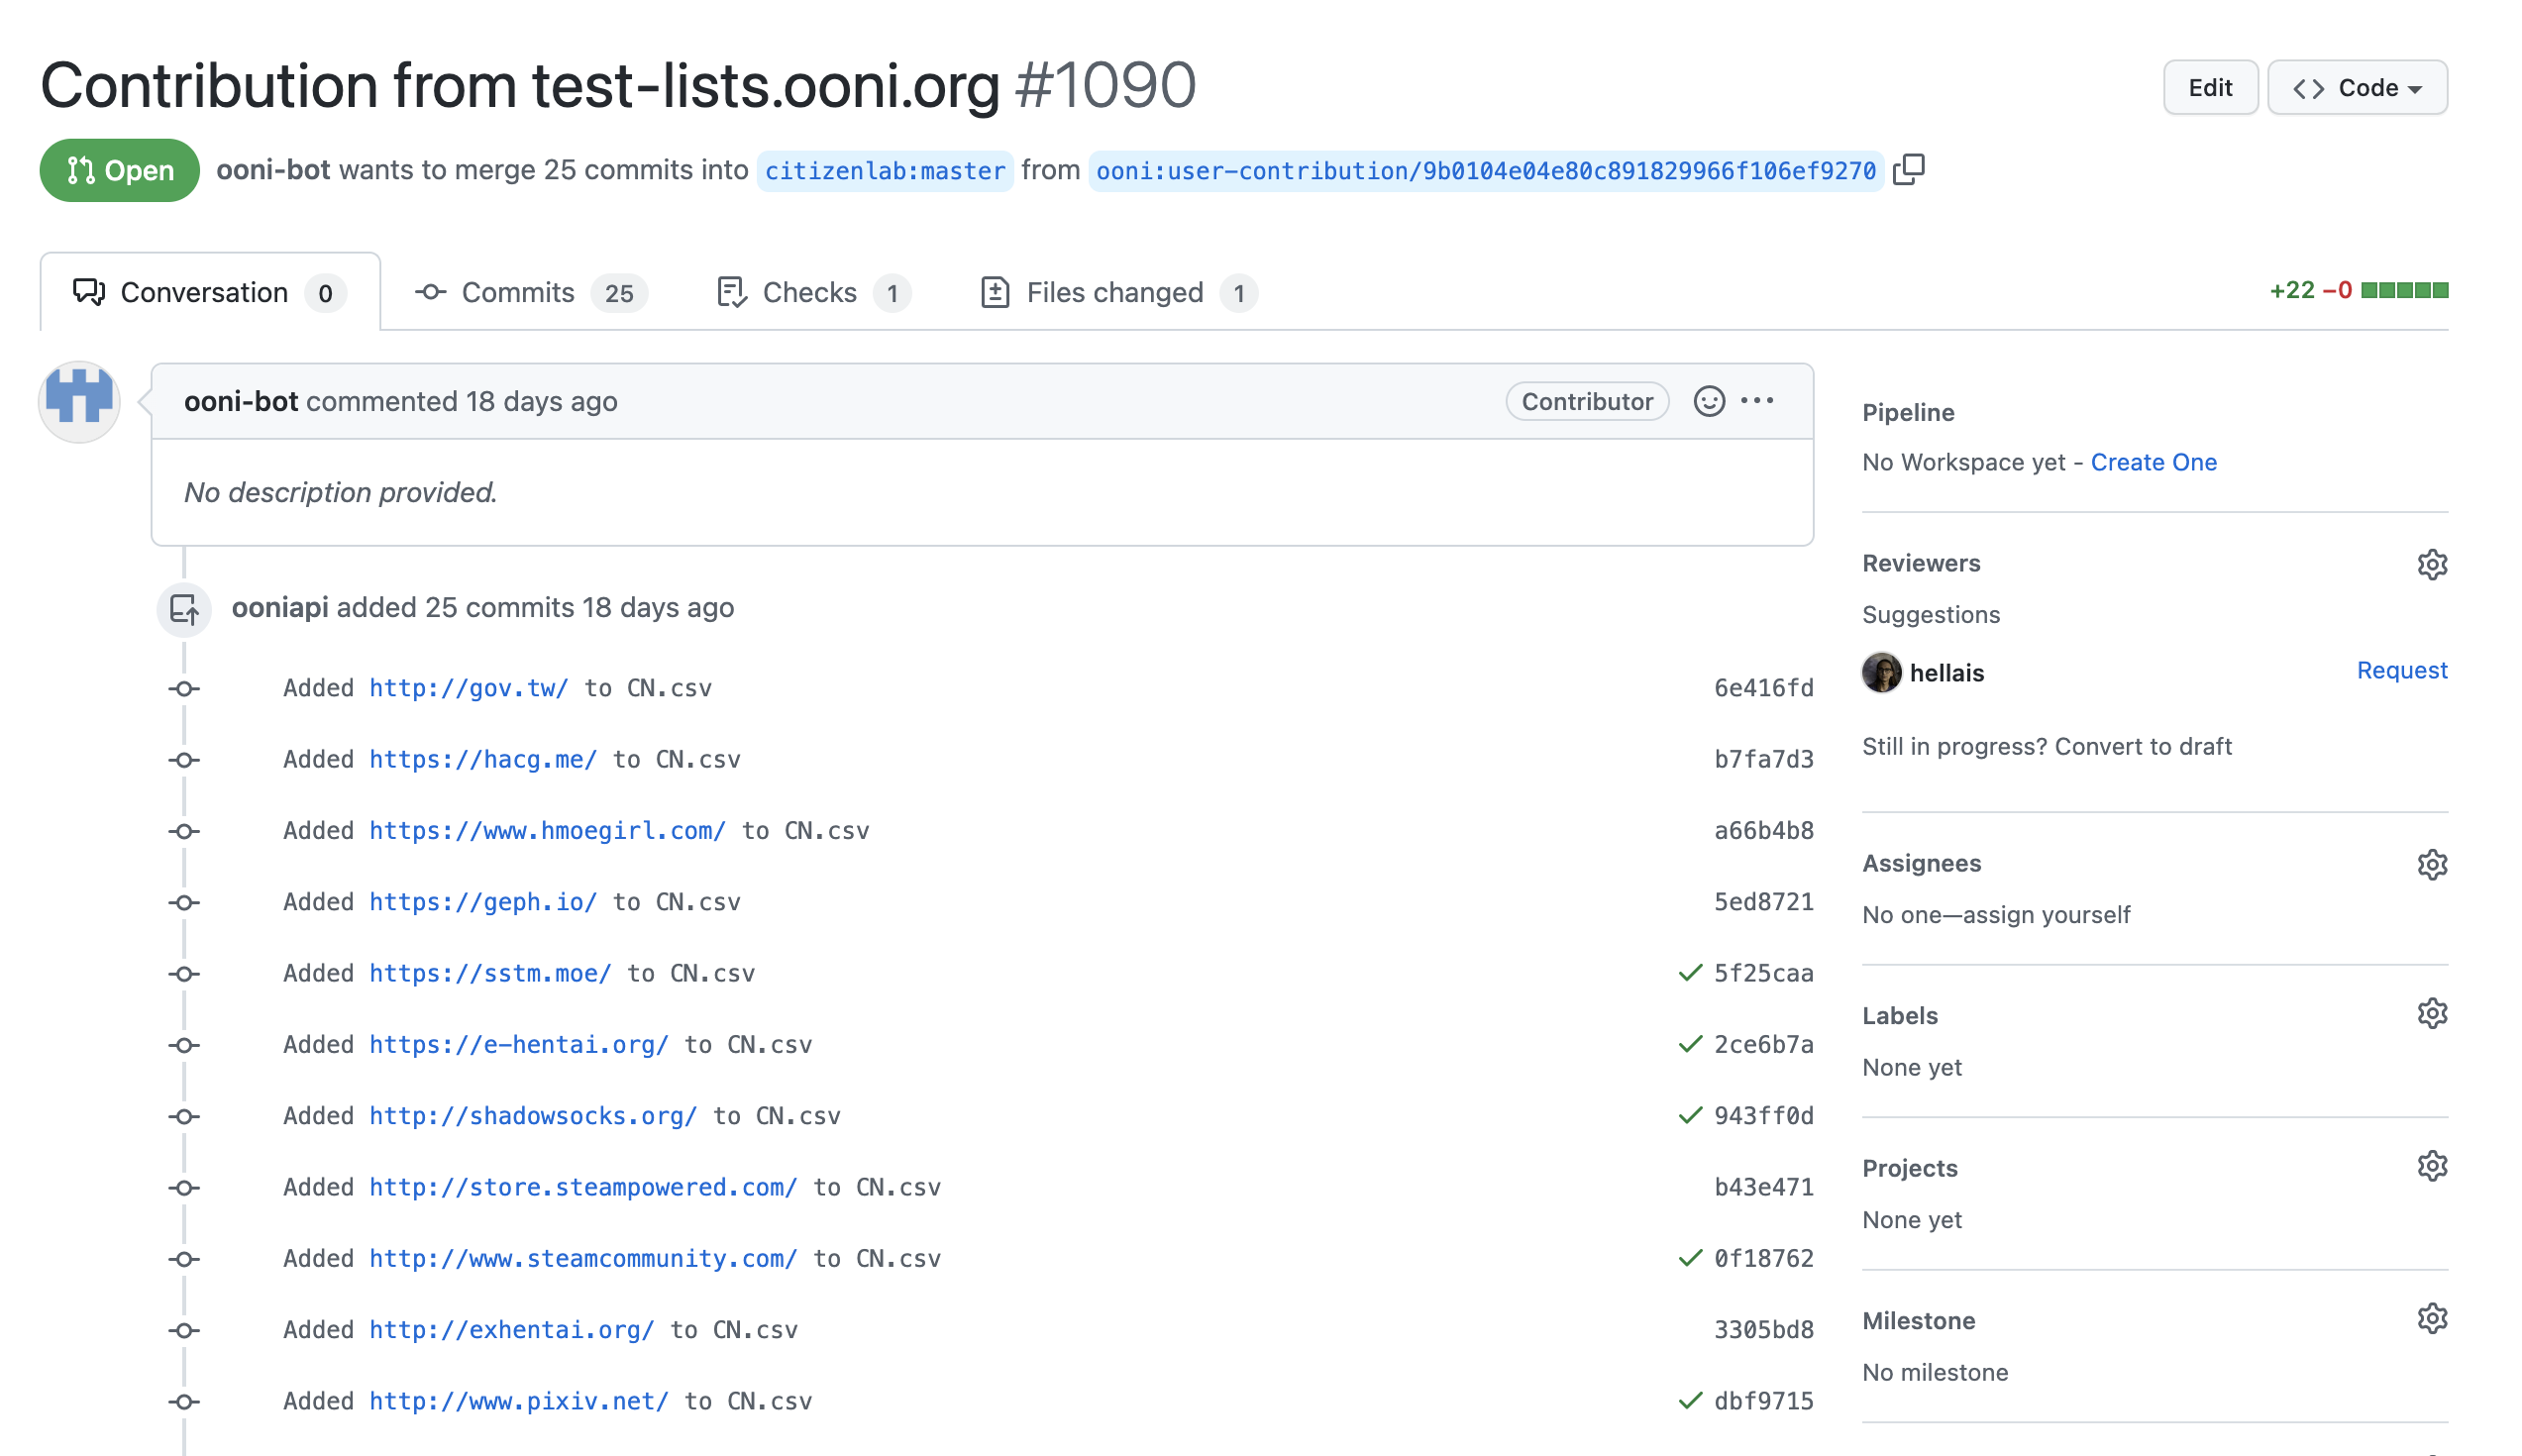Open commit hash b7fa7d3
2522x1456 pixels.
pos(1763,759)
